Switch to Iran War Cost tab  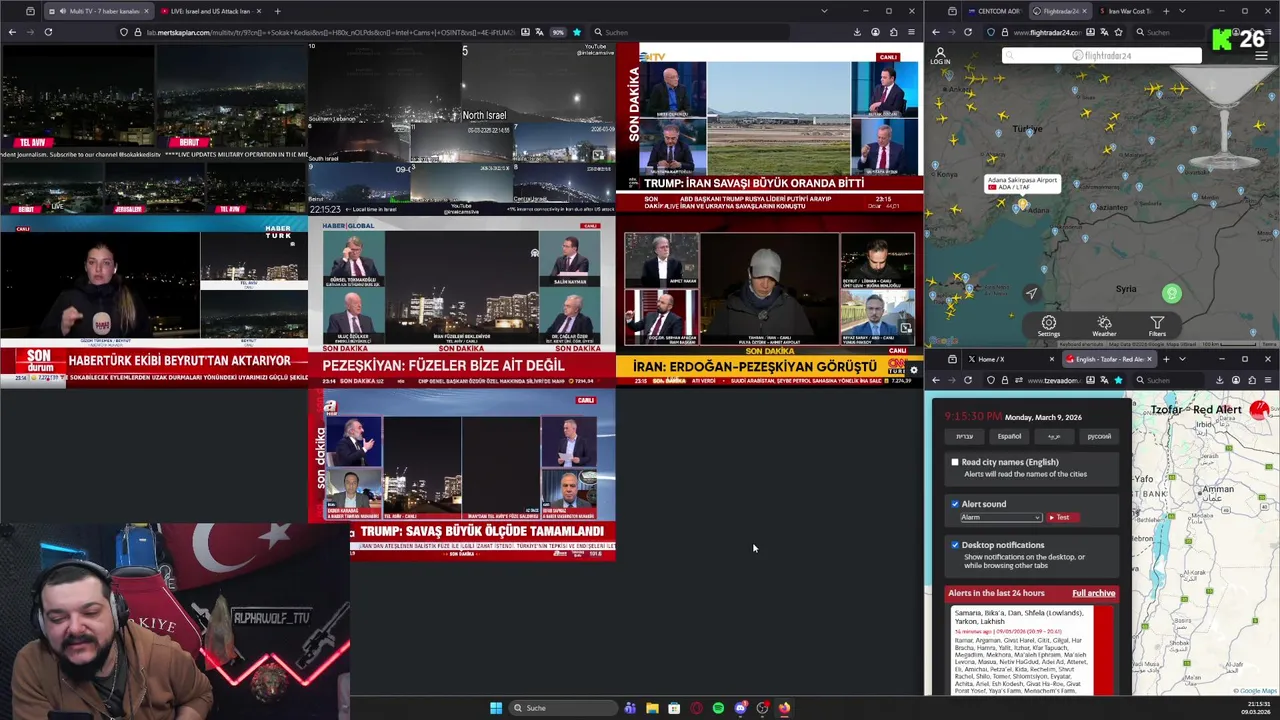click(x=1130, y=11)
